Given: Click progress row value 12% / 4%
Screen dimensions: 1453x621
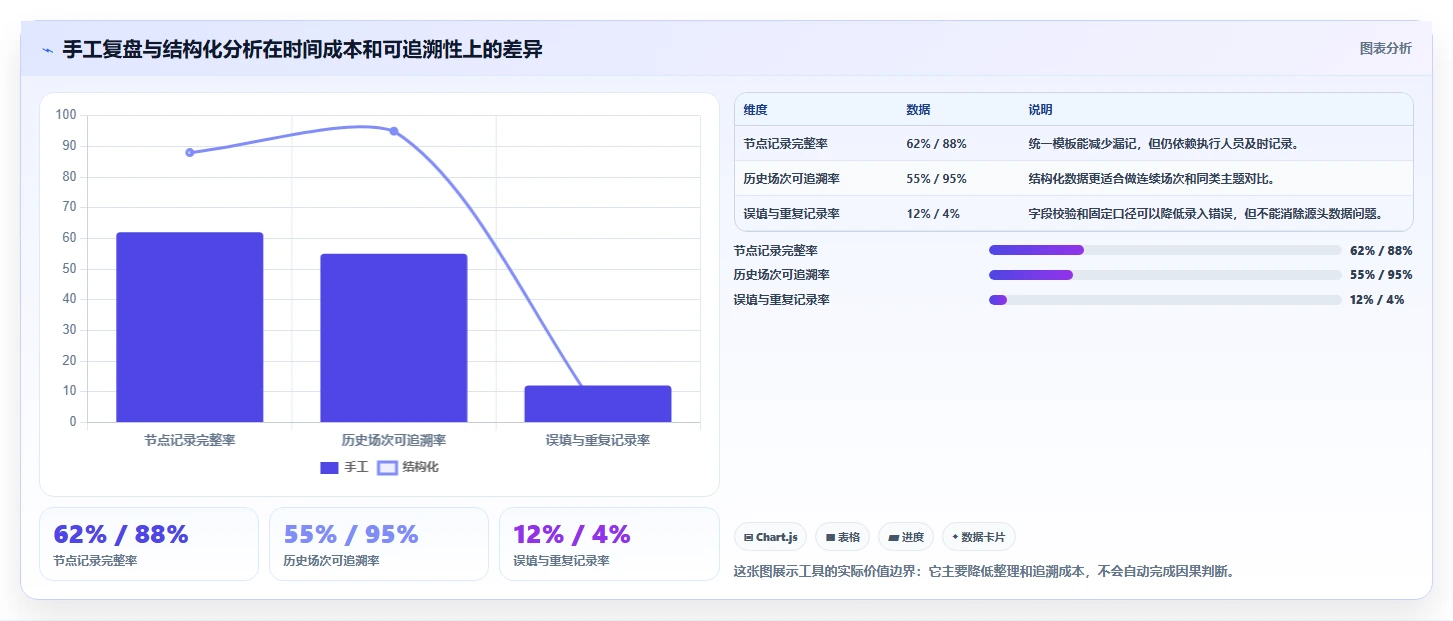Looking at the screenshot, I should [x=1377, y=300].
